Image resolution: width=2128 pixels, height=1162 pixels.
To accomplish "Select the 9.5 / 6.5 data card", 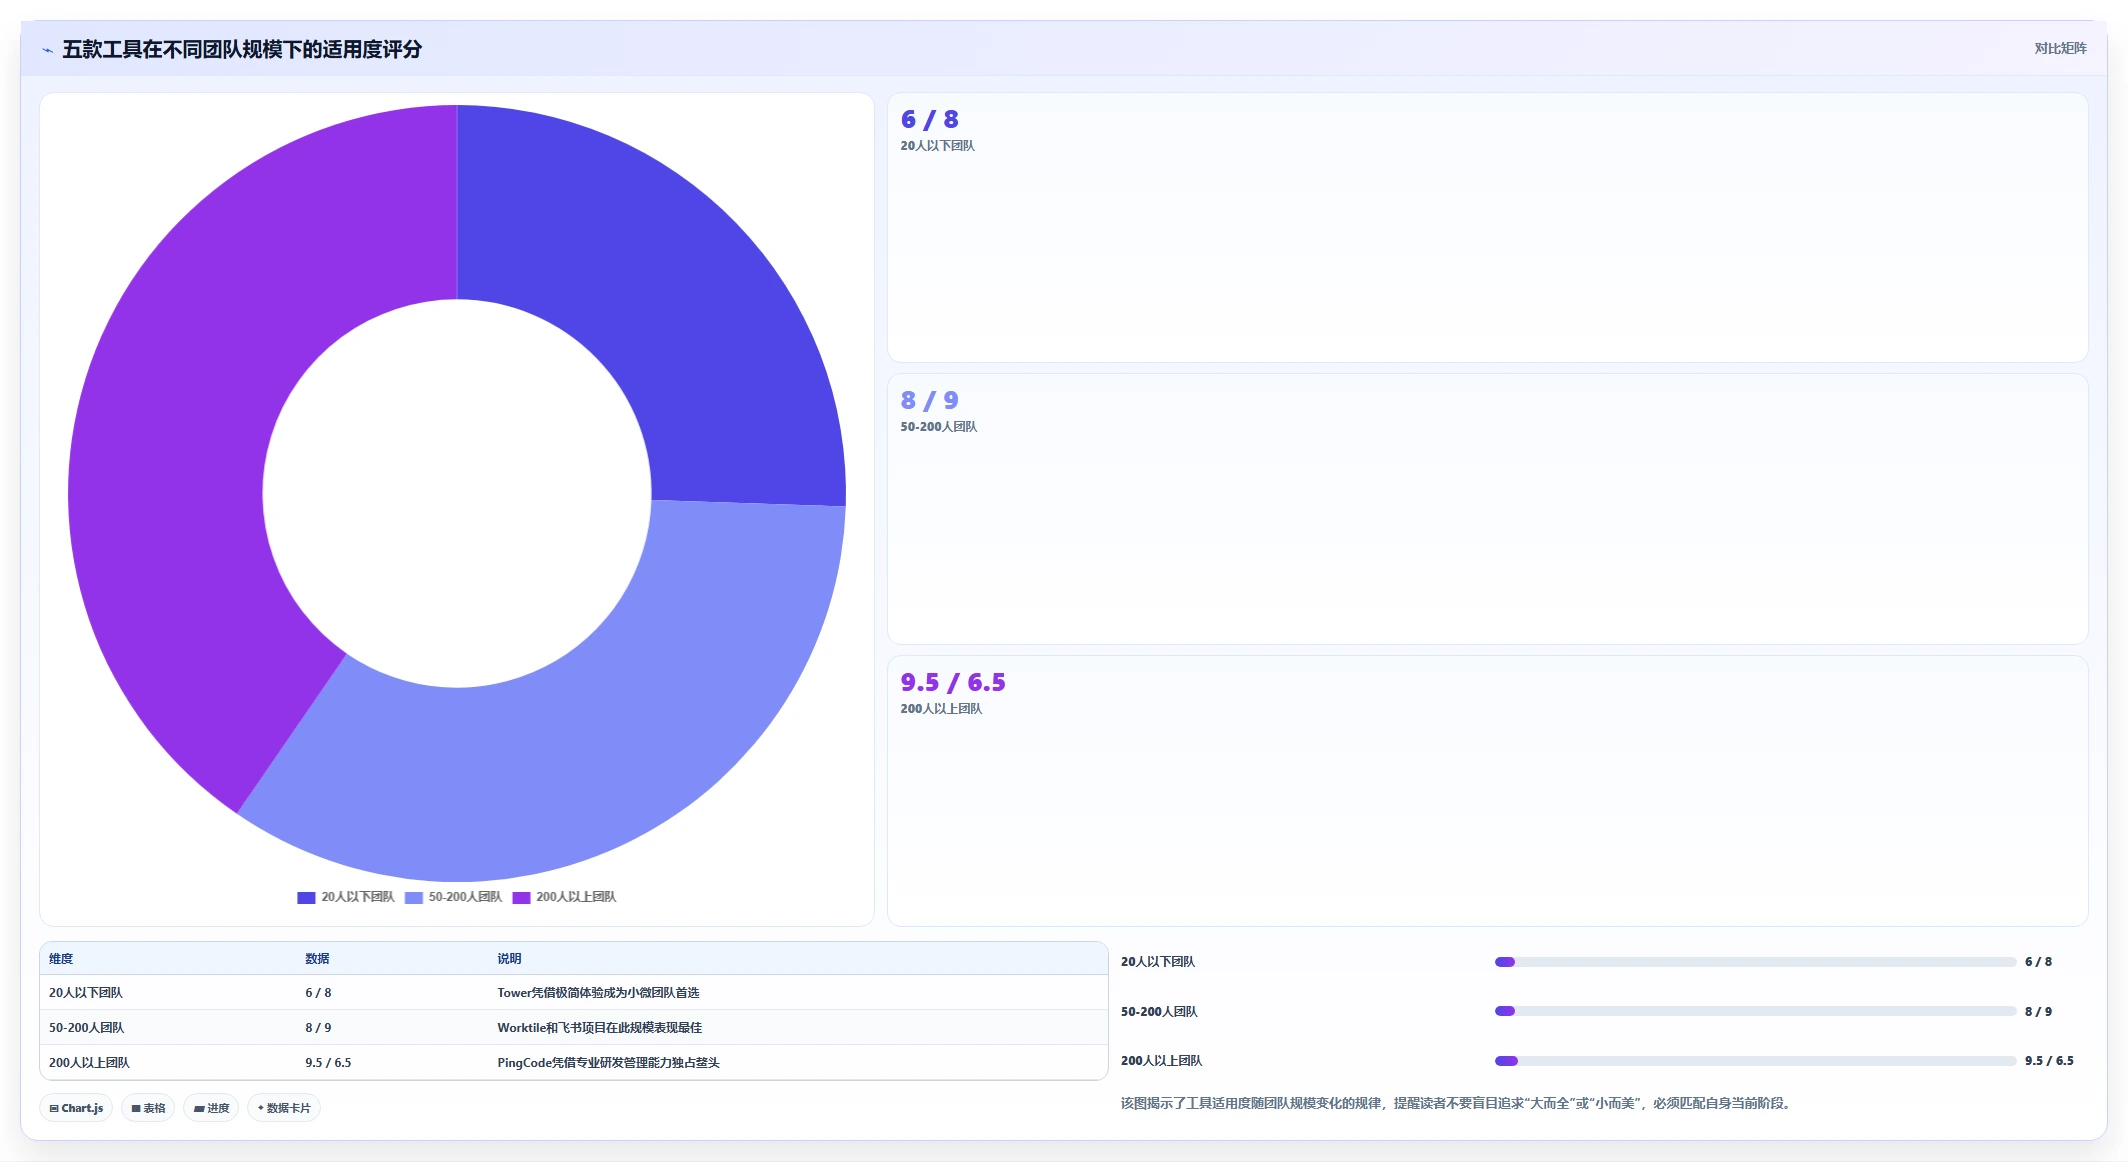I will click(1488, 791).
